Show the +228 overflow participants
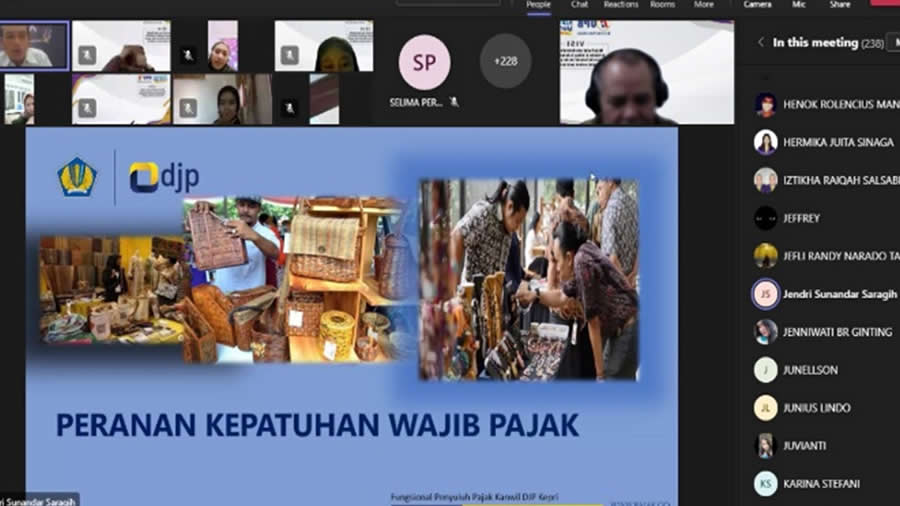900x506 pixels. [505, 61]
